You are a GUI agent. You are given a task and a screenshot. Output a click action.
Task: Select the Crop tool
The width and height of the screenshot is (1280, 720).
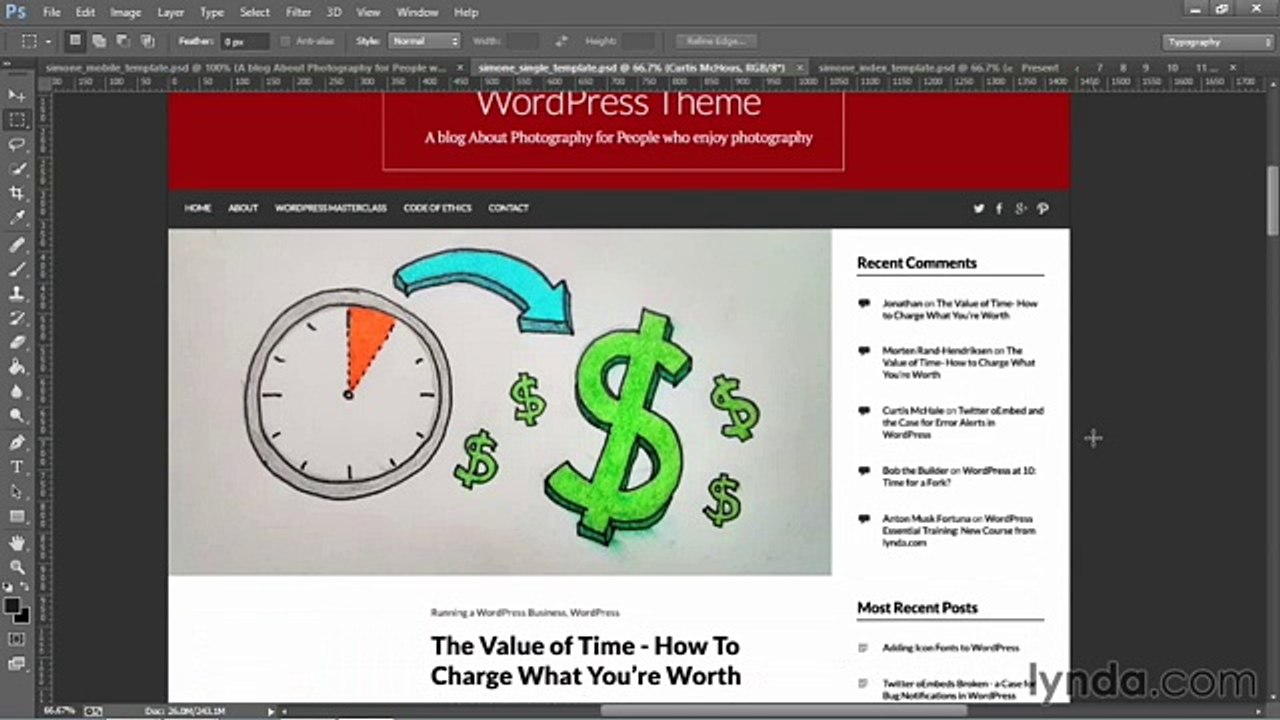tap(17, 194)
